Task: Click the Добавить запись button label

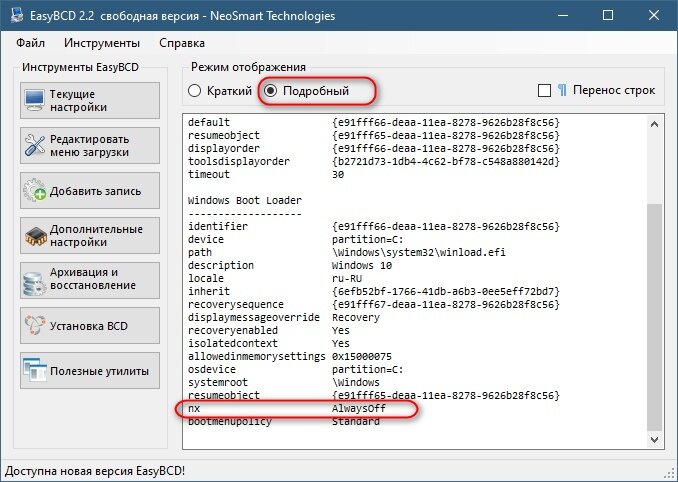Action: pyautogui.click(x=95, y=191)
